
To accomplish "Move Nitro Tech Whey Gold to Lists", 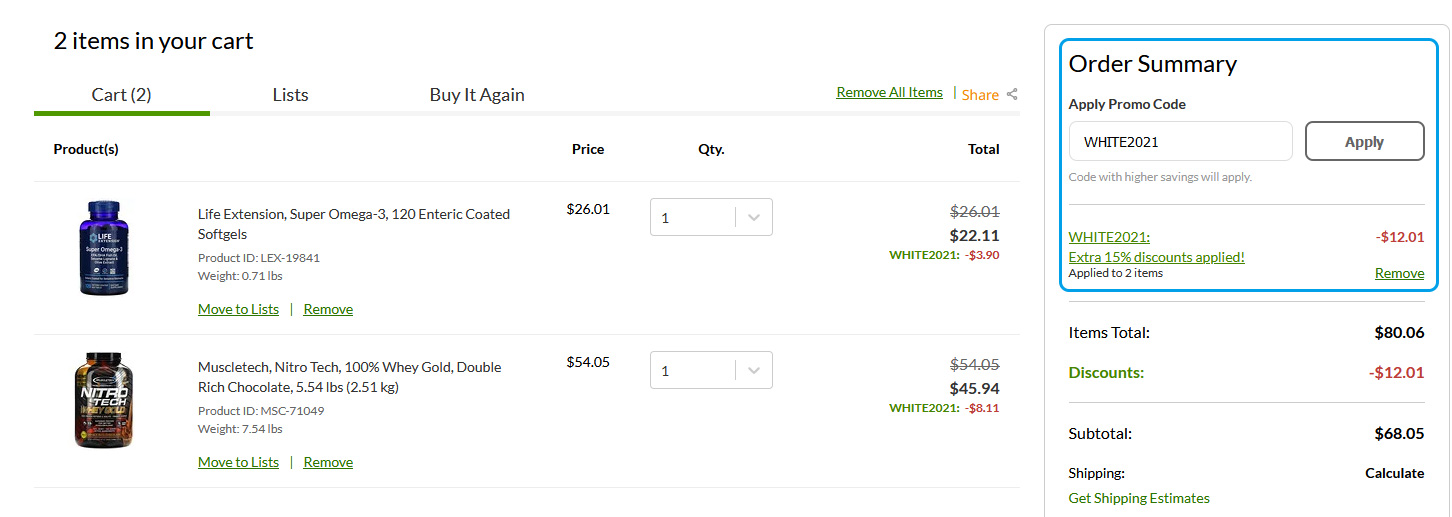I will tap(238, 462).
